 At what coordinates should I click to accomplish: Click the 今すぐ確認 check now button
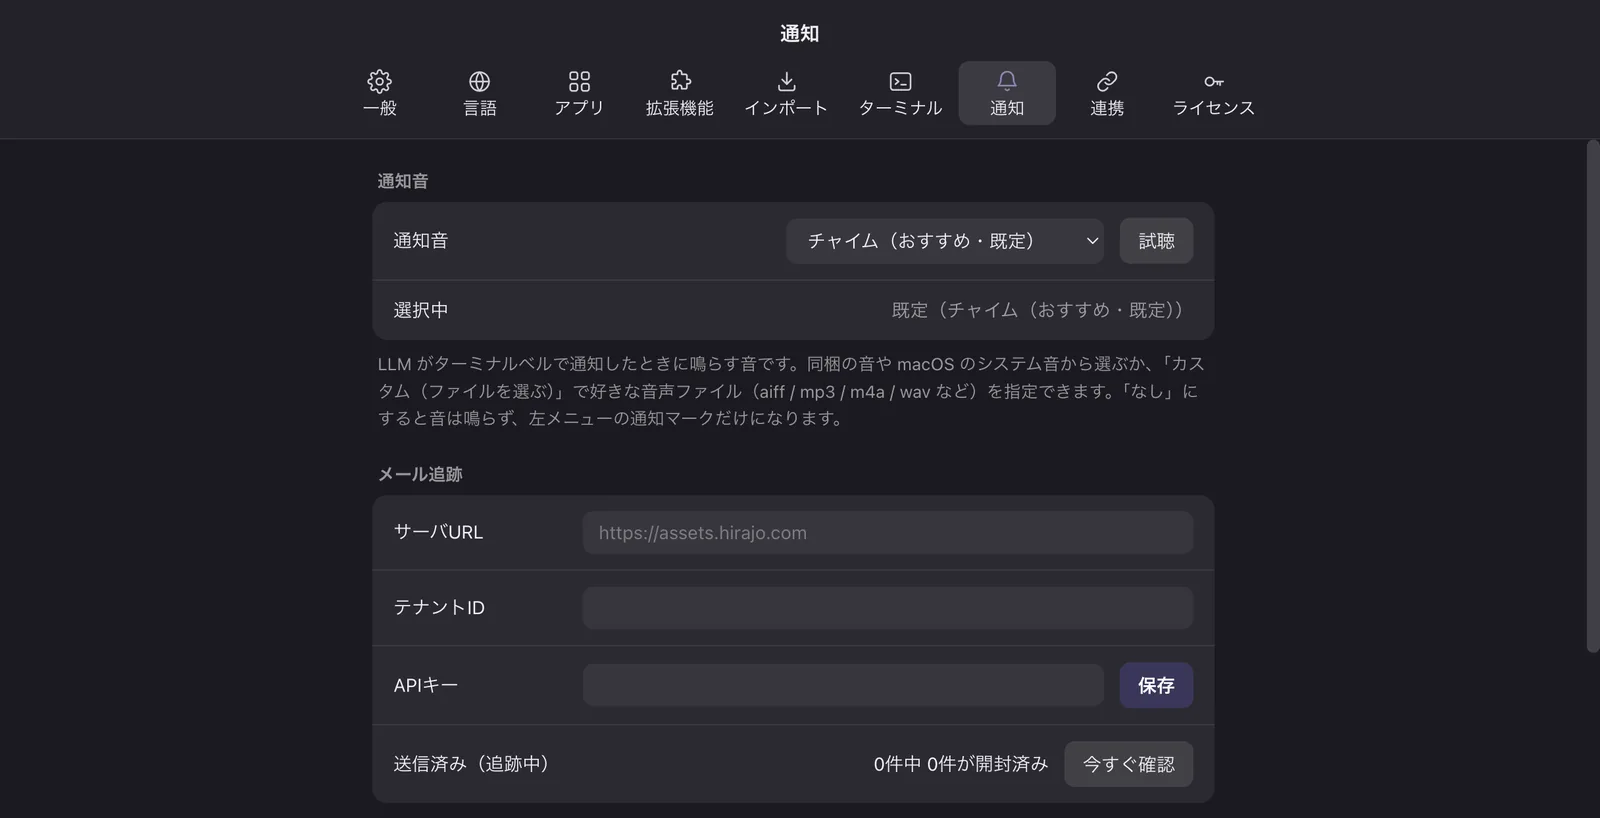[x=1128, y=764]
